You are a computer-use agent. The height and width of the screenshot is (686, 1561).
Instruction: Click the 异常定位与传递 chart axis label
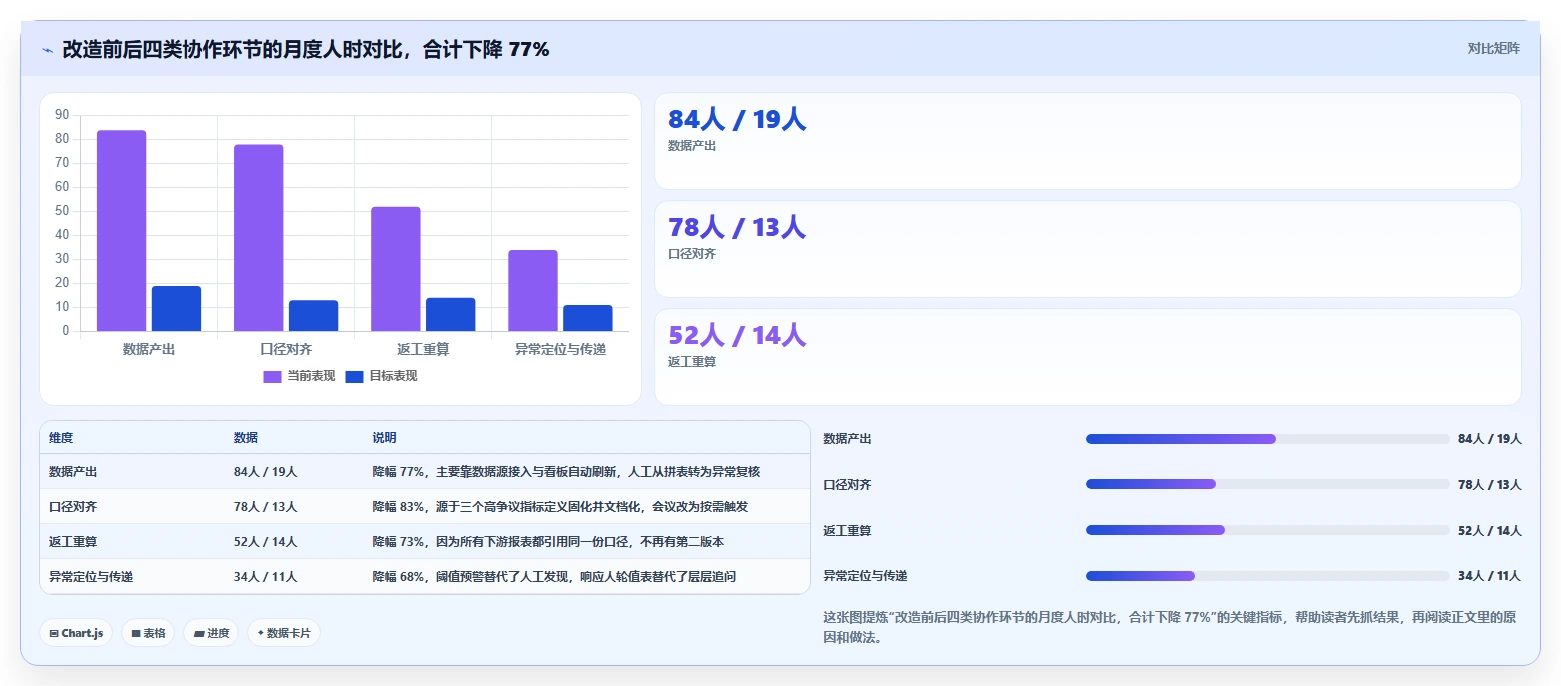coord(560,349)
